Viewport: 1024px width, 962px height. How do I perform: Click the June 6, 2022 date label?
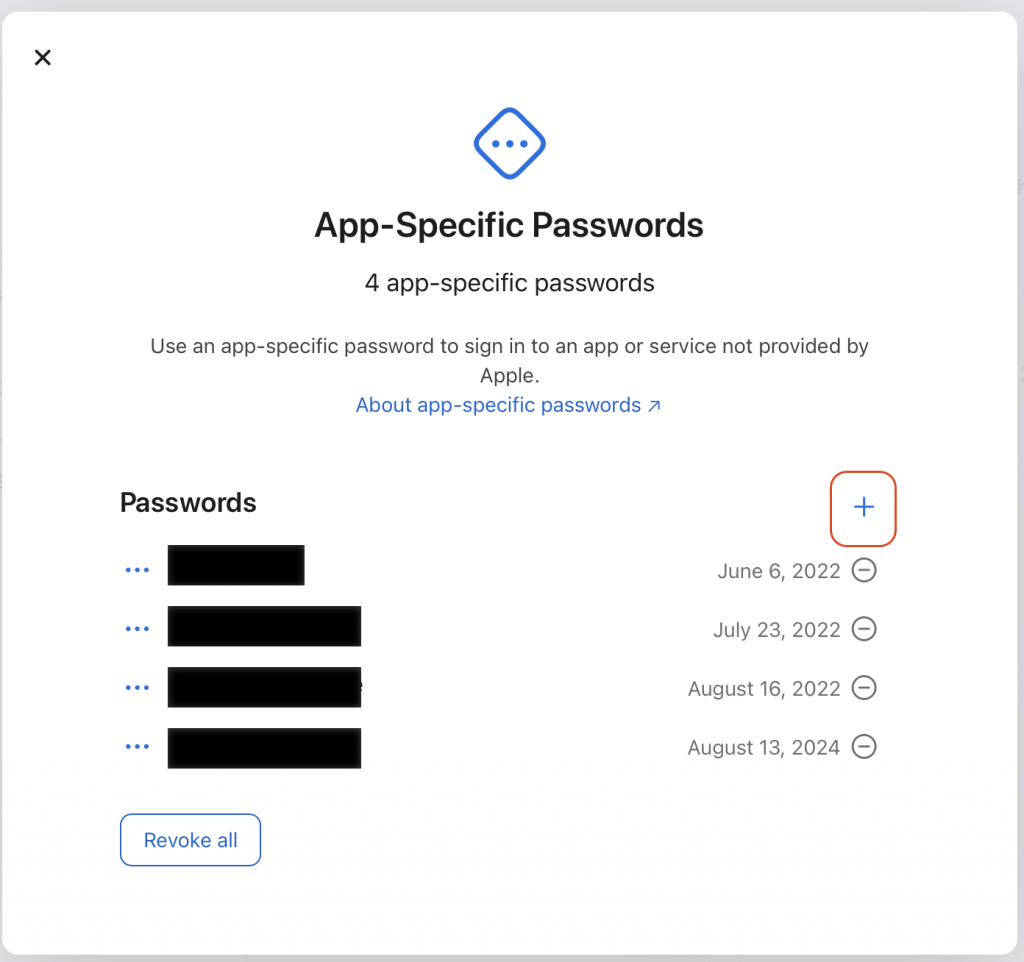click(x=778, y=570)
